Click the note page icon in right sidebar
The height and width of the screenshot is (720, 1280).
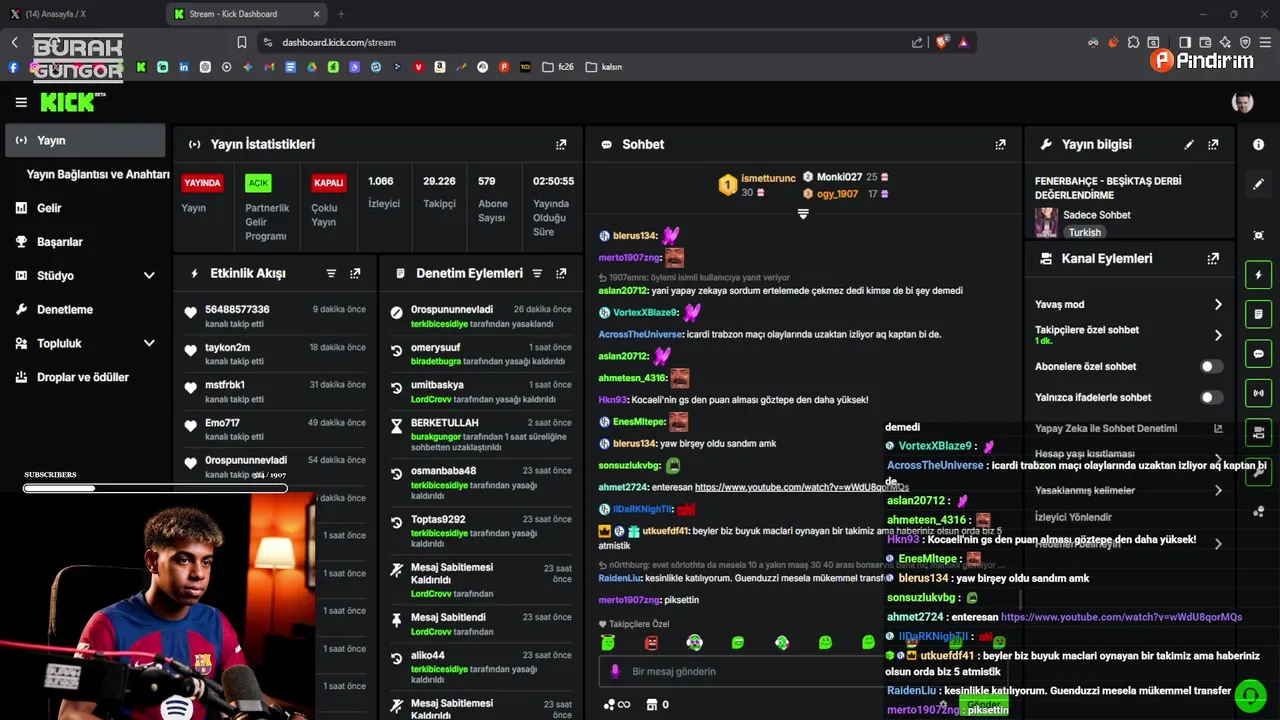coord(1258,314)
